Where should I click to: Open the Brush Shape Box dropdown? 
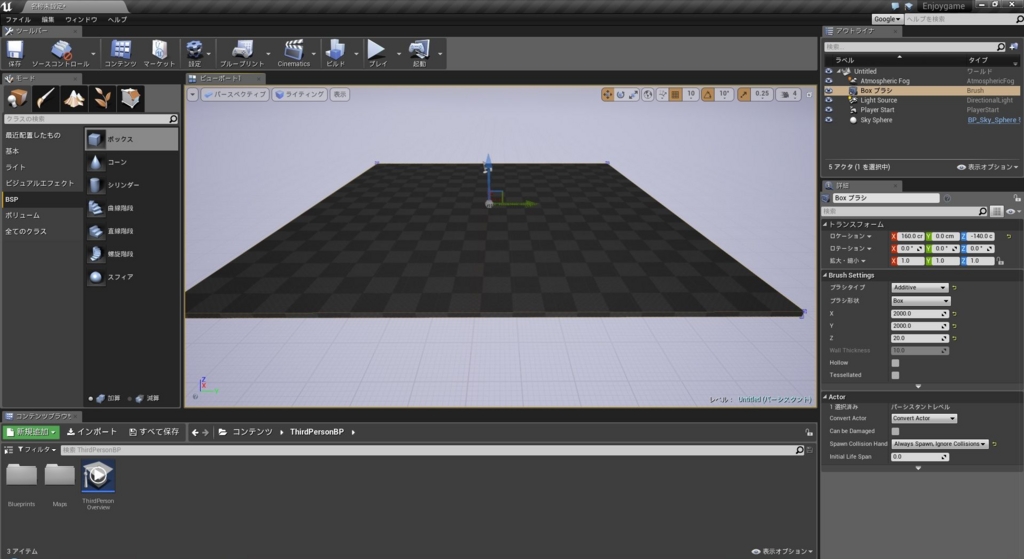[921, 301]
